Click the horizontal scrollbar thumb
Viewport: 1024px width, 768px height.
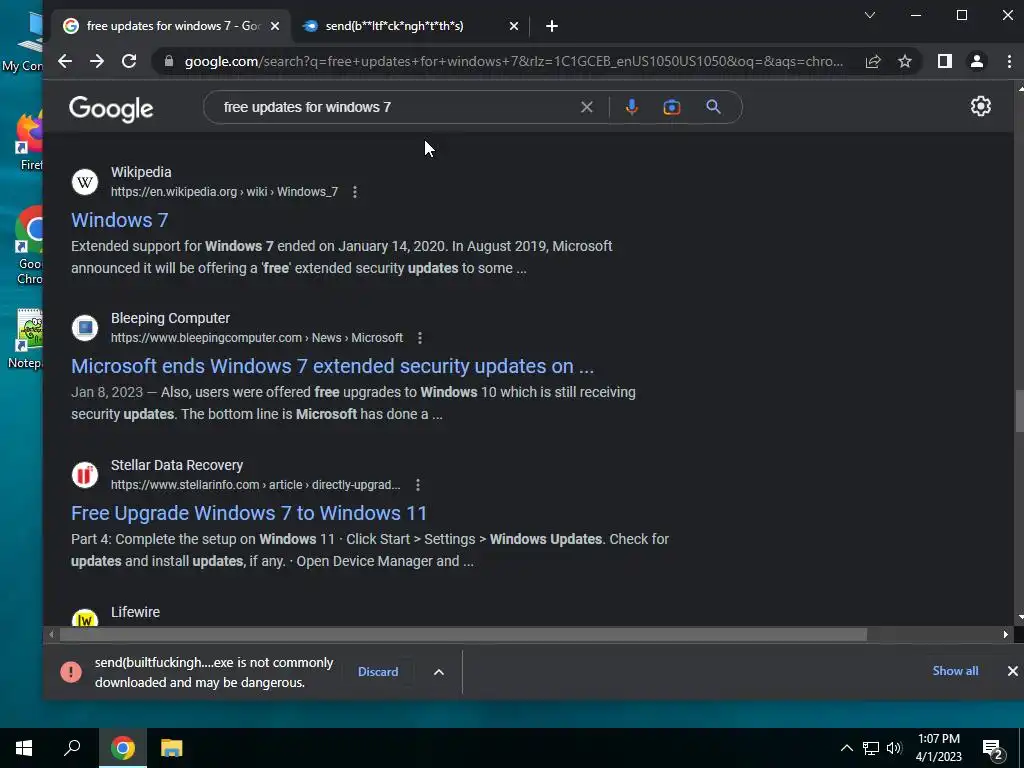[x=463, y=634]
